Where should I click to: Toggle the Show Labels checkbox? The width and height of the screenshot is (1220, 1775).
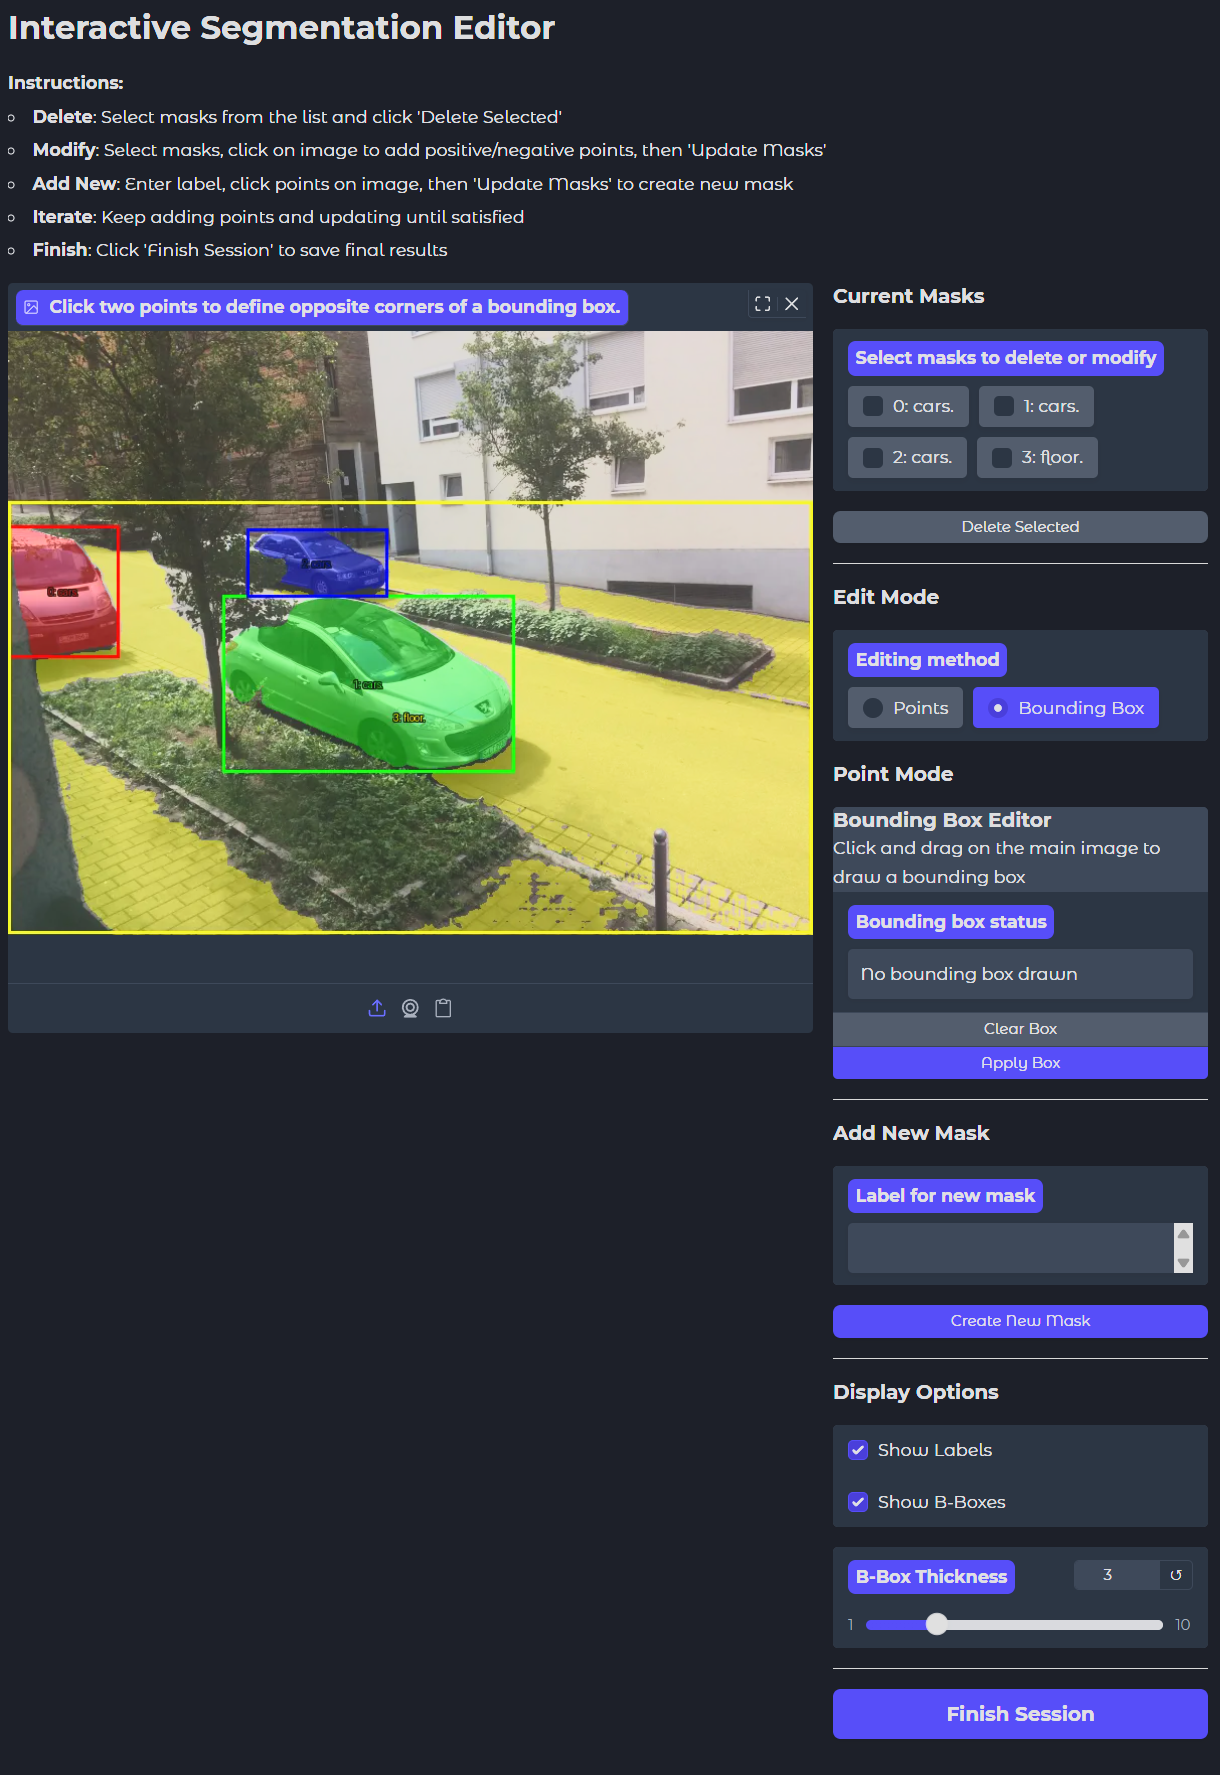coord(858,1450)
